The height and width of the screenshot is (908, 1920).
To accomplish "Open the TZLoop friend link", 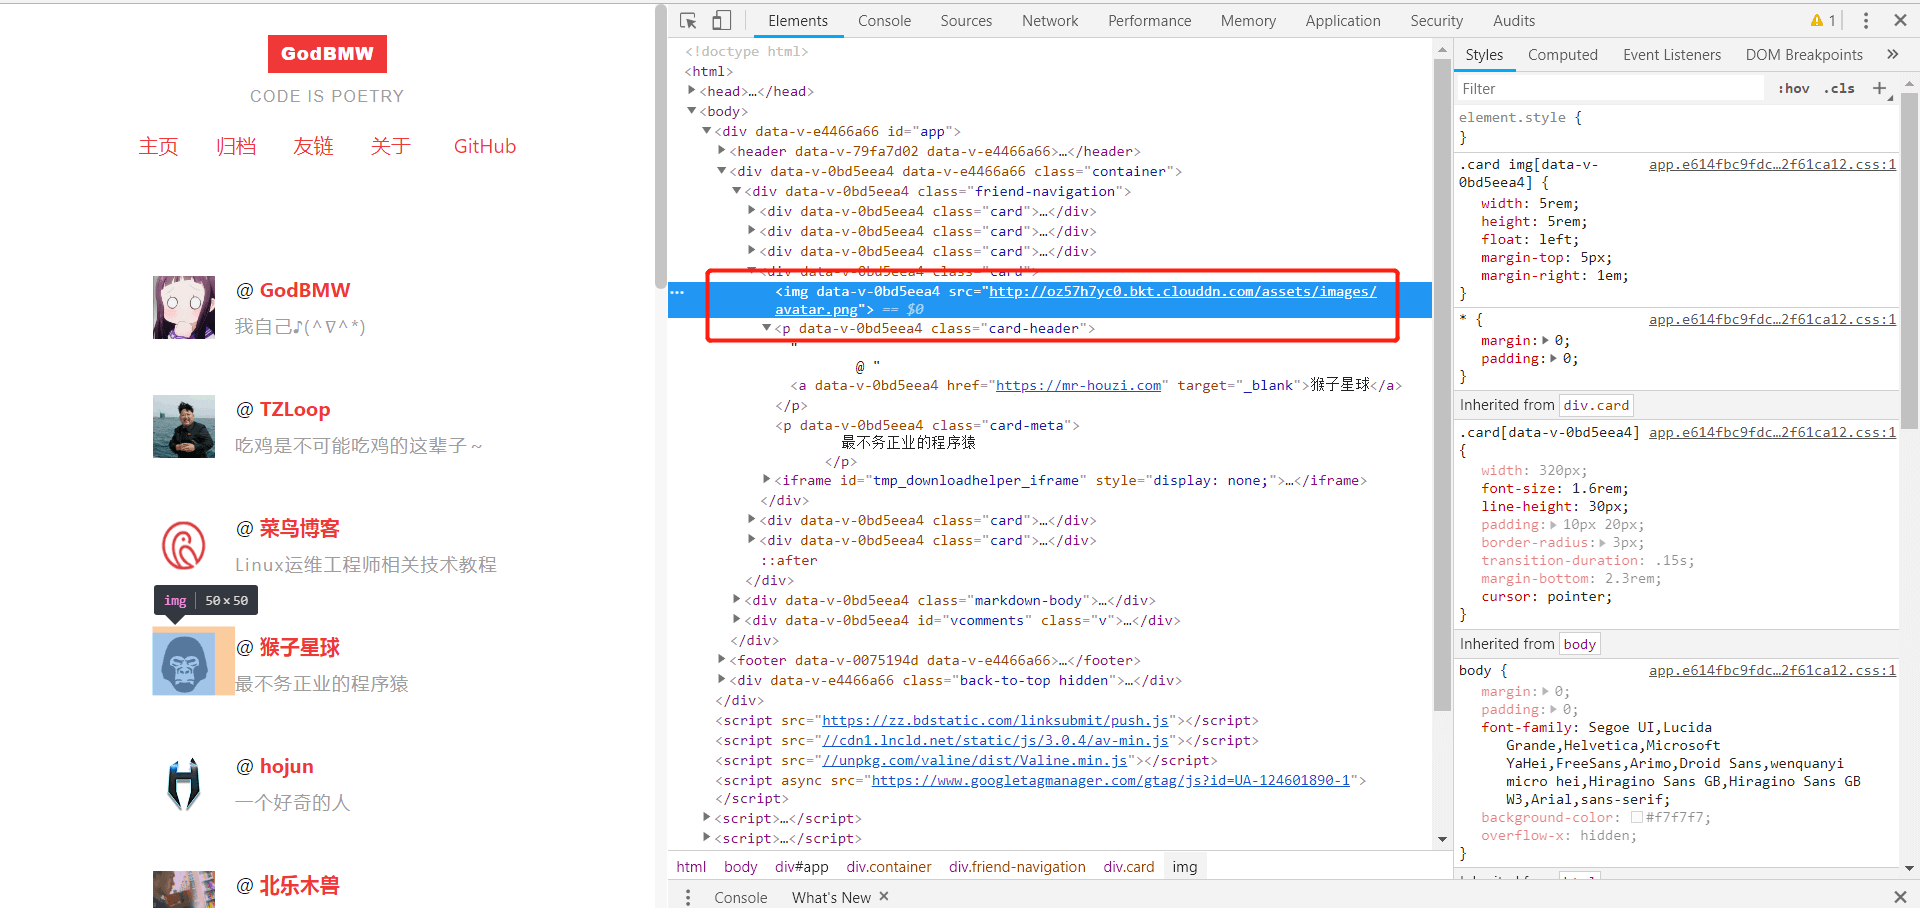I will [x=295, y=409].
